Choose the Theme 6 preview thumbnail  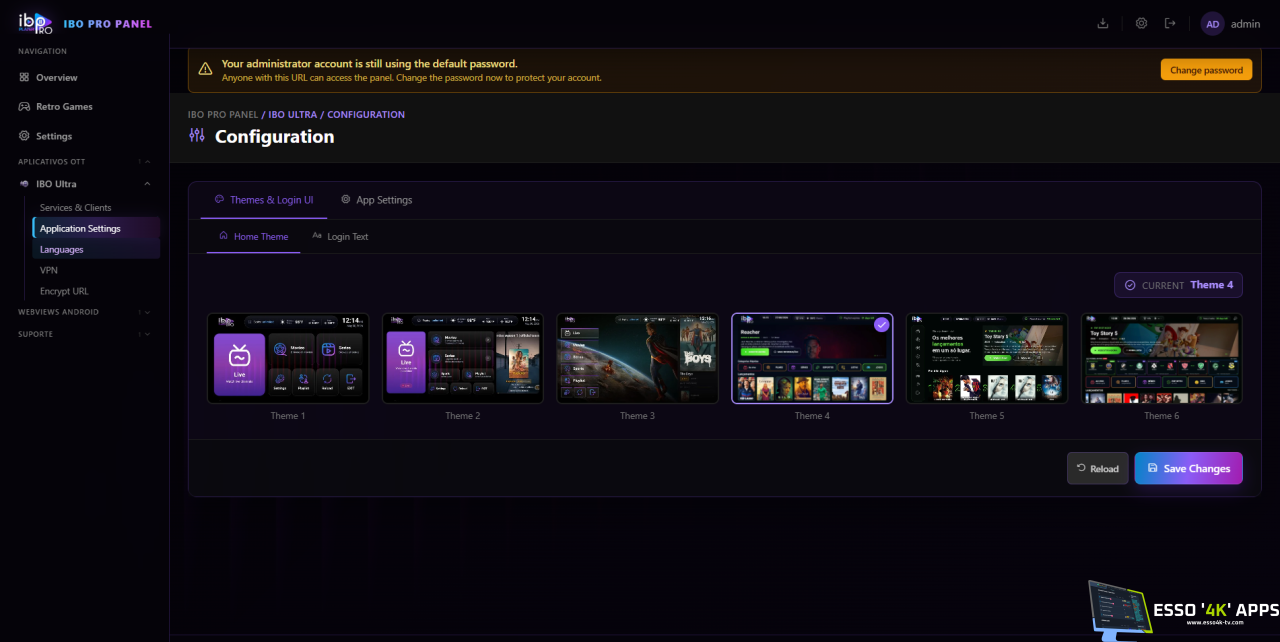1162,358
